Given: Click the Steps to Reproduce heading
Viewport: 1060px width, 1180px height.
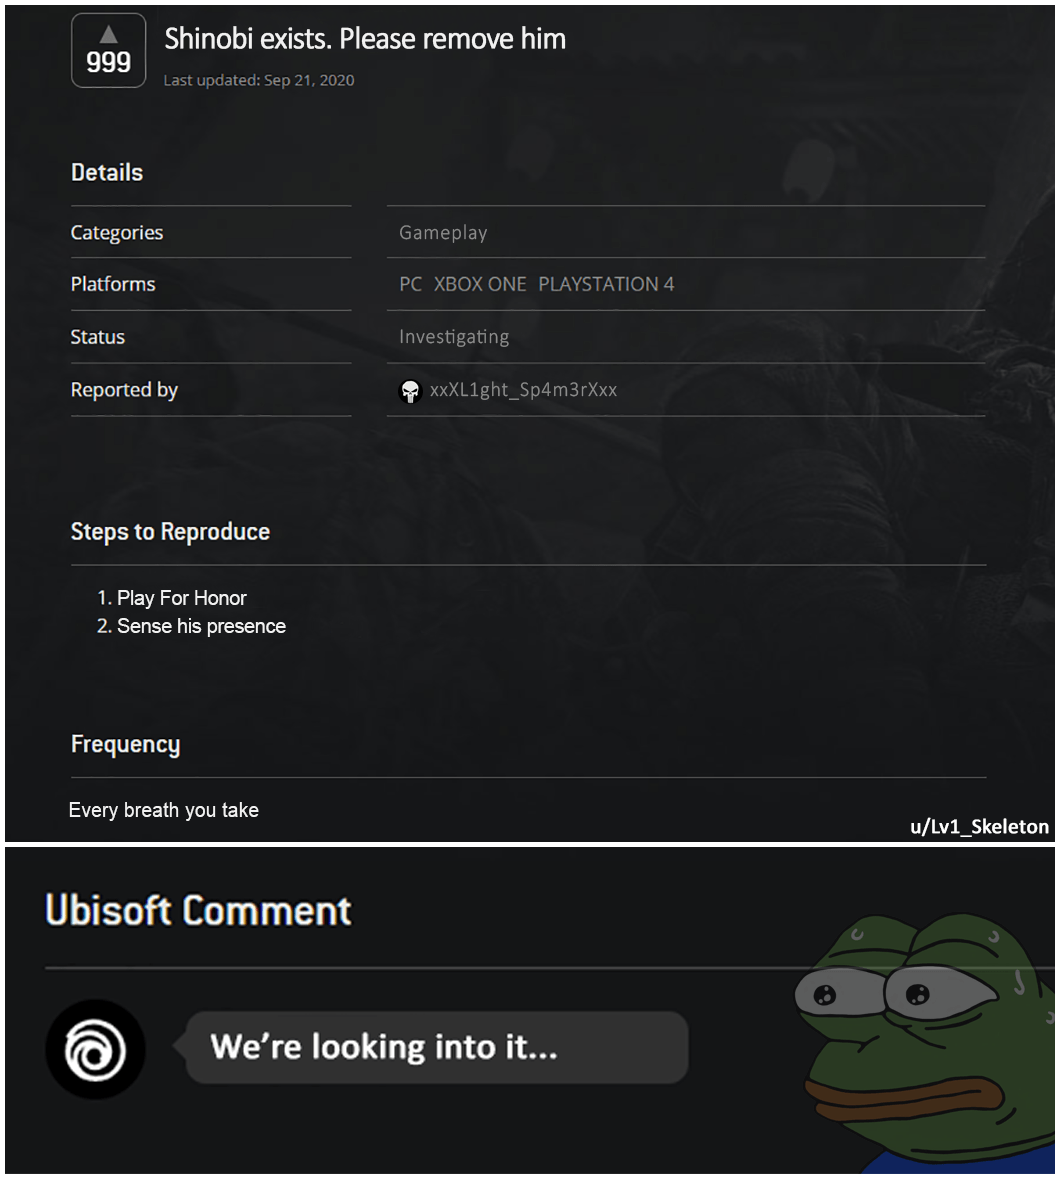Looking at the screenshot, I should point(170,532).
